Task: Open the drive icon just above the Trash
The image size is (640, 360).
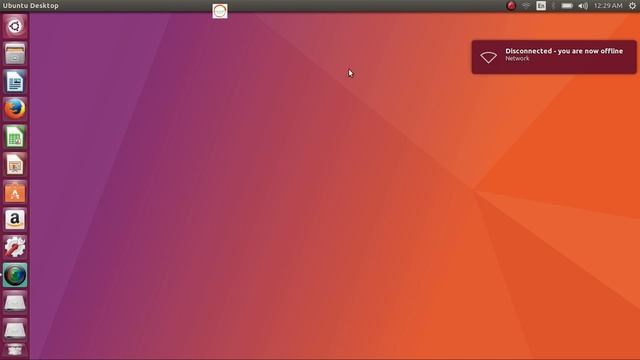Action: tap(15, 330)
